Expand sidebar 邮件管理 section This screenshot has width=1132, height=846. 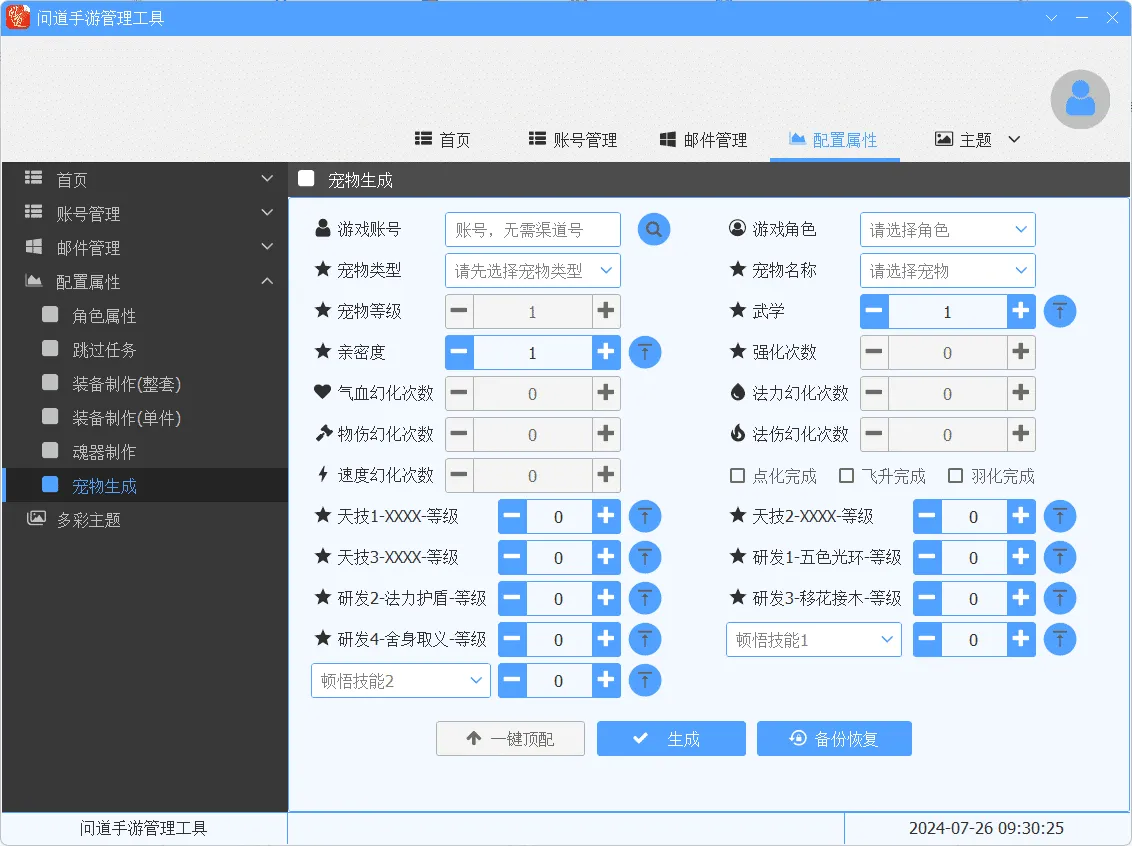point(144,248)
